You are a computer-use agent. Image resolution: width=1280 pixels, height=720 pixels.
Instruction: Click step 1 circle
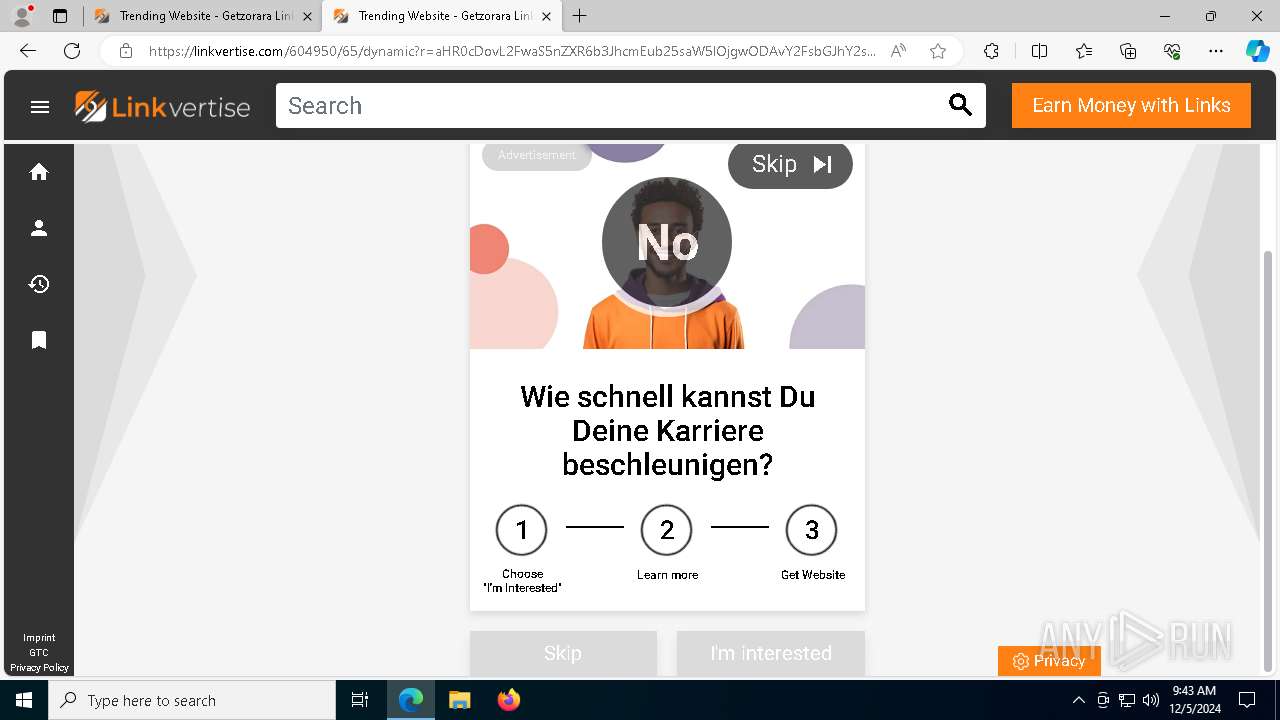521,530
